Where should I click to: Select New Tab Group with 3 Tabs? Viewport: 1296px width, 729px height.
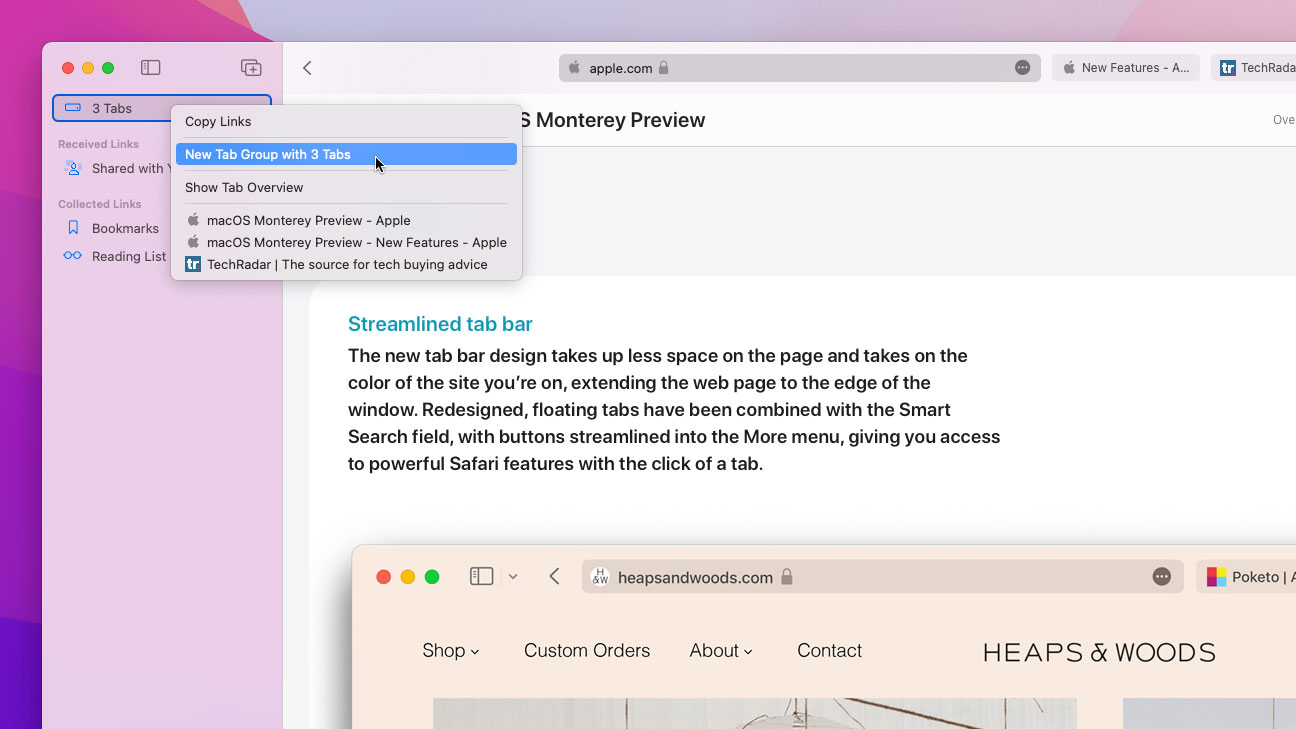(x=267, y=154)
